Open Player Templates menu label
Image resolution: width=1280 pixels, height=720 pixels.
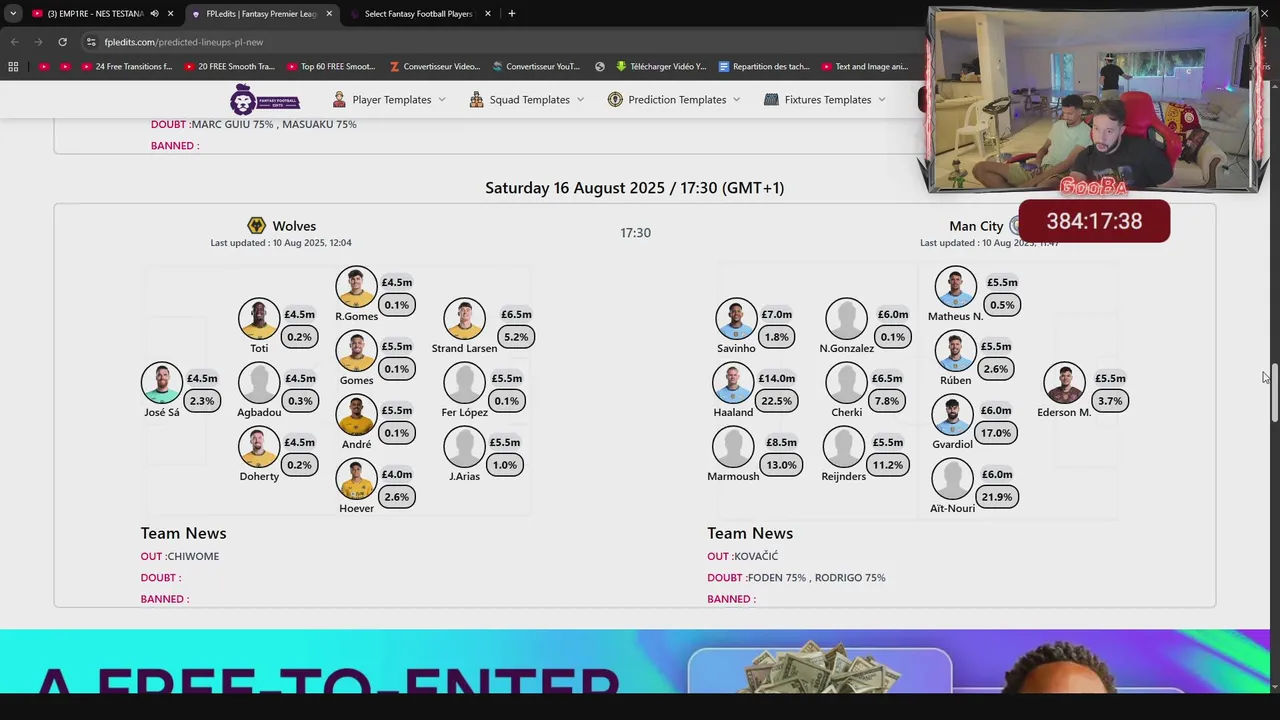click(x=392, y=100)
